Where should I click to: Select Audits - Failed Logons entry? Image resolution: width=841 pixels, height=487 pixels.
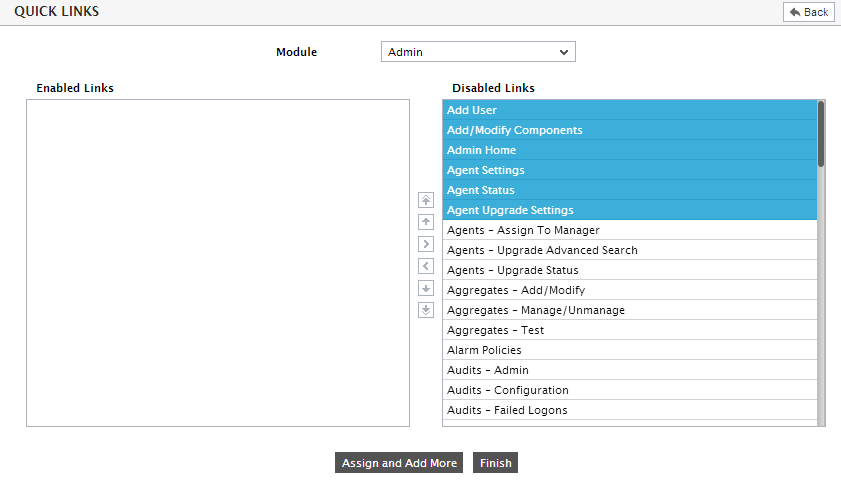coord(630,410)
